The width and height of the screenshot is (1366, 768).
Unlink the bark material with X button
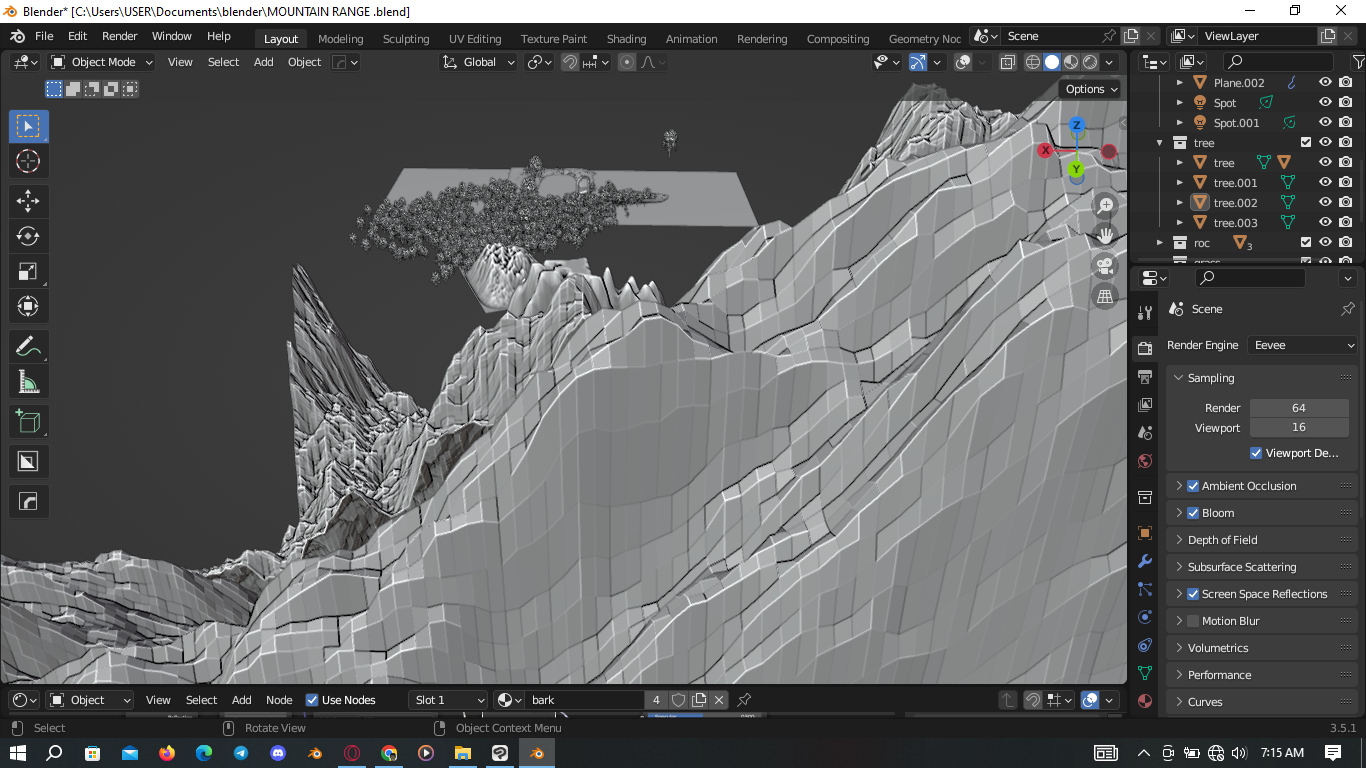pyautogui.click(x=718, y=700)
